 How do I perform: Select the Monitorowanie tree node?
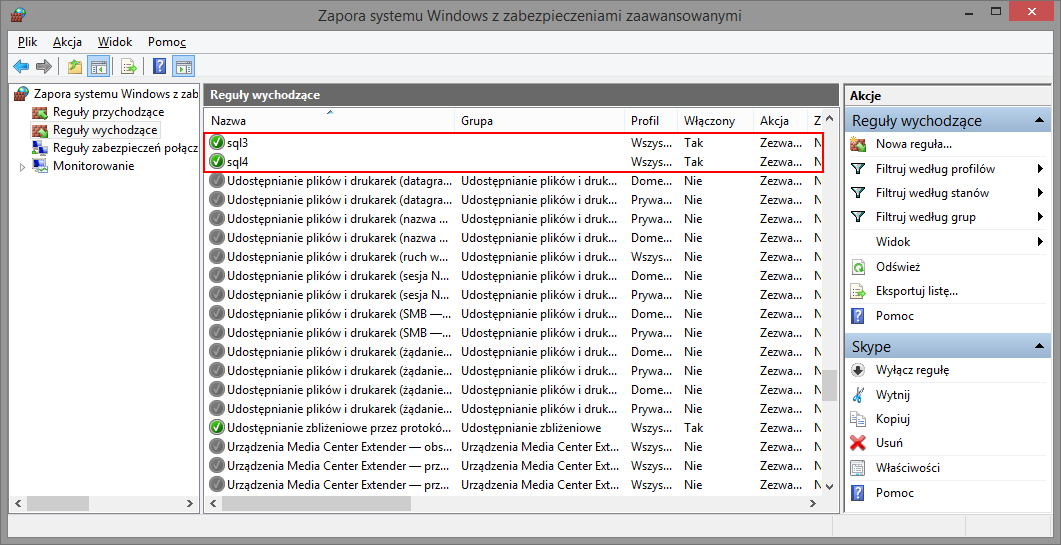coord(93,166)
